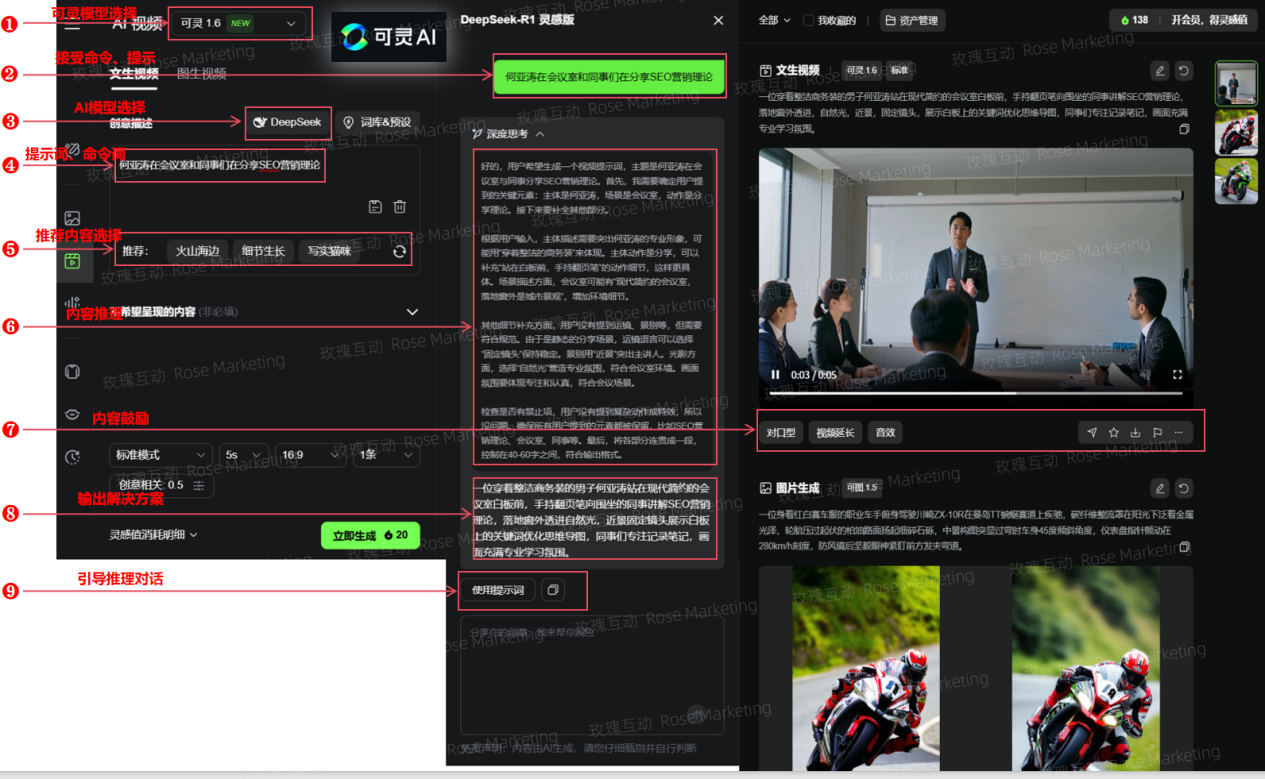Click the 使用提示词 button
The height and width of the screenshot is (779, 1265).
(x=498, y=590)
